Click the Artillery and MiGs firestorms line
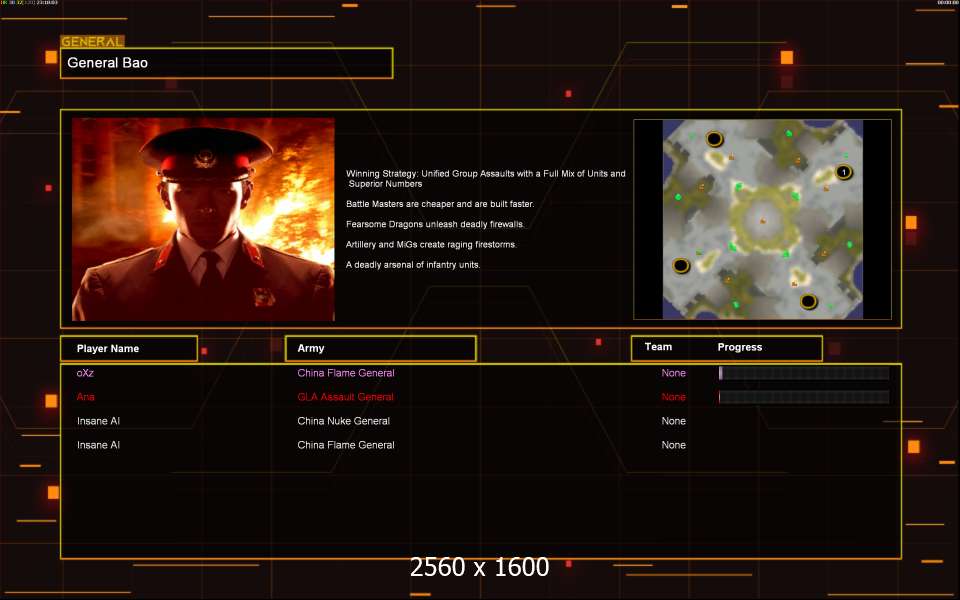The width and height of the screenshot is (960, 600). click(x=432, y=244)
